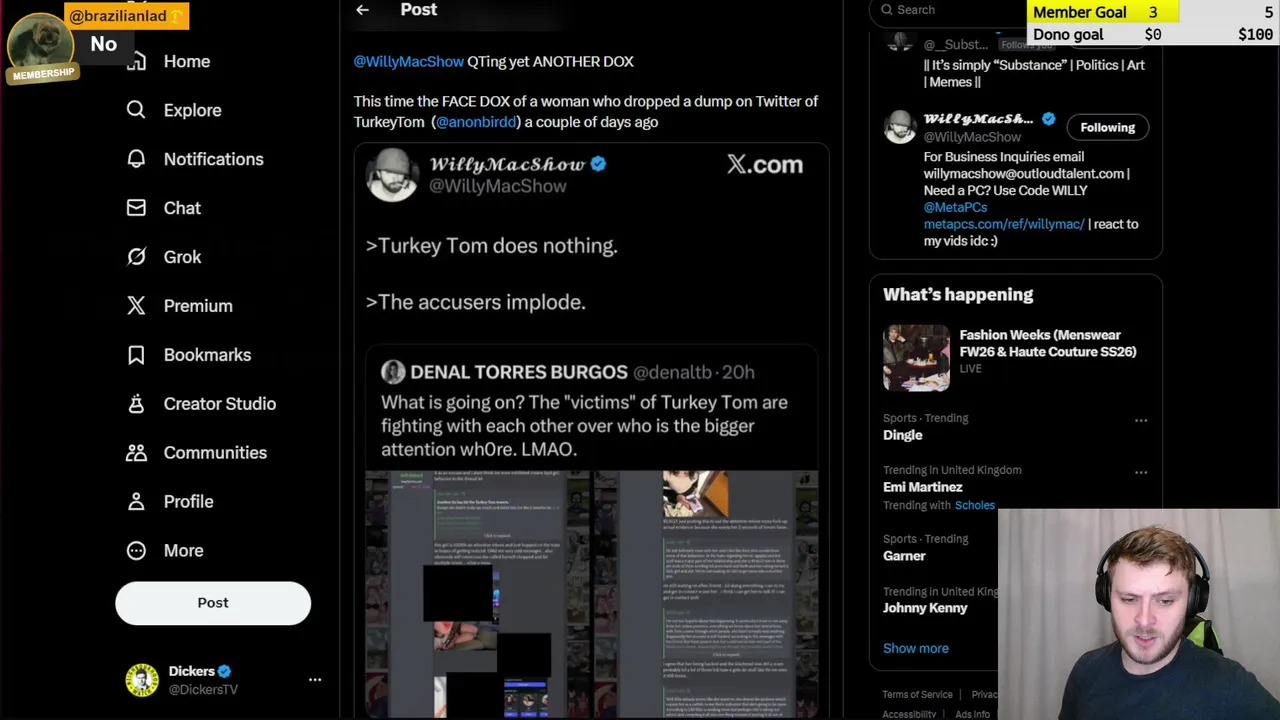Open metapcs.com/ref/willymac/ link
The height and width of the screenshot is (720, 1280).
tap(1003, 224)
